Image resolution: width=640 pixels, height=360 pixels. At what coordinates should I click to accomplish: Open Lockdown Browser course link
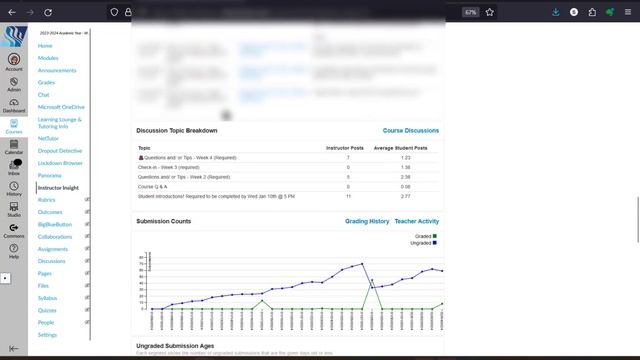click(x=60, y=163)
